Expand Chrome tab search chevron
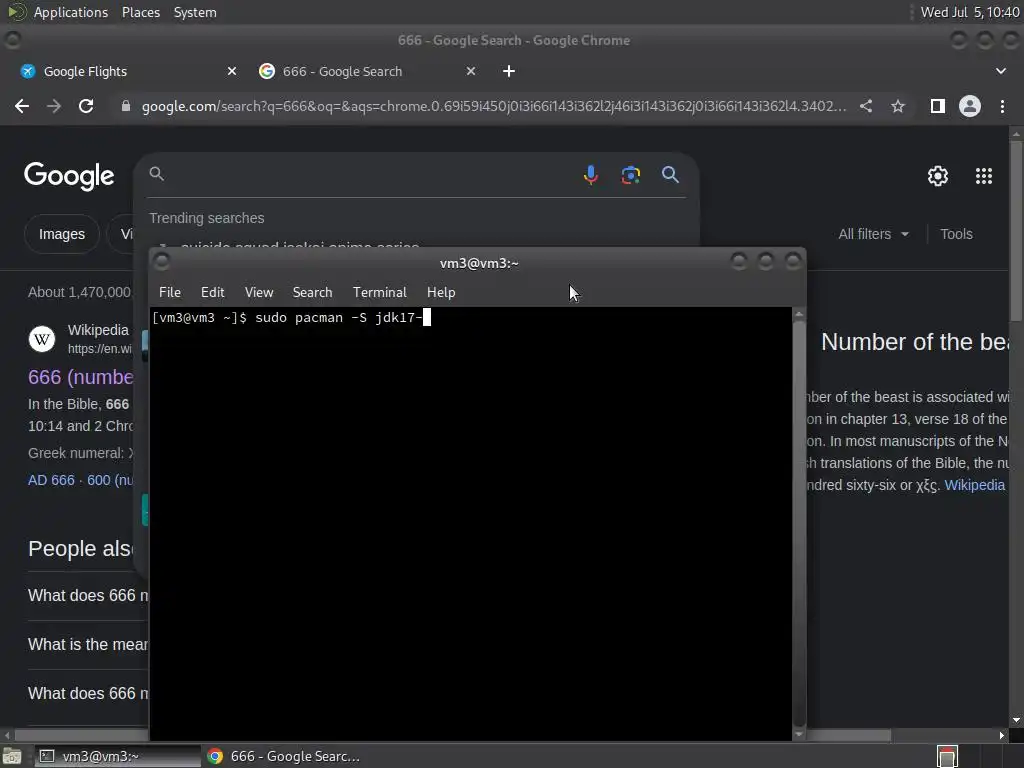Viewport: 1024px width, 768px height. 1000,71
